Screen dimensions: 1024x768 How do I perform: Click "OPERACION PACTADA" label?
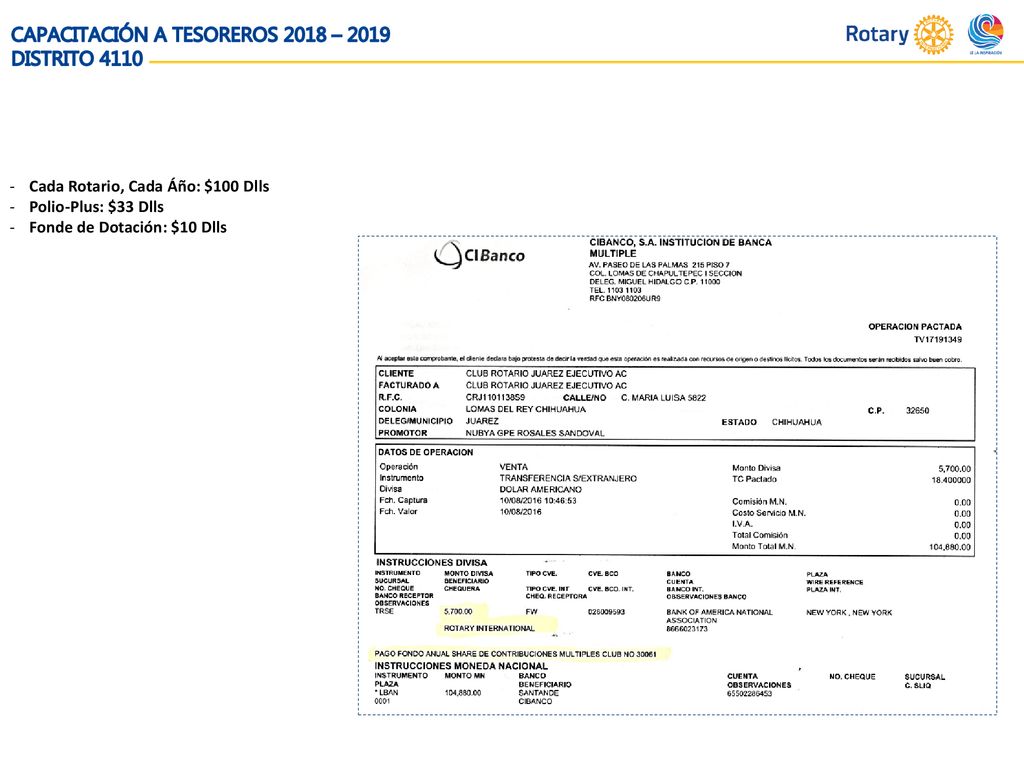click(914, 327)
